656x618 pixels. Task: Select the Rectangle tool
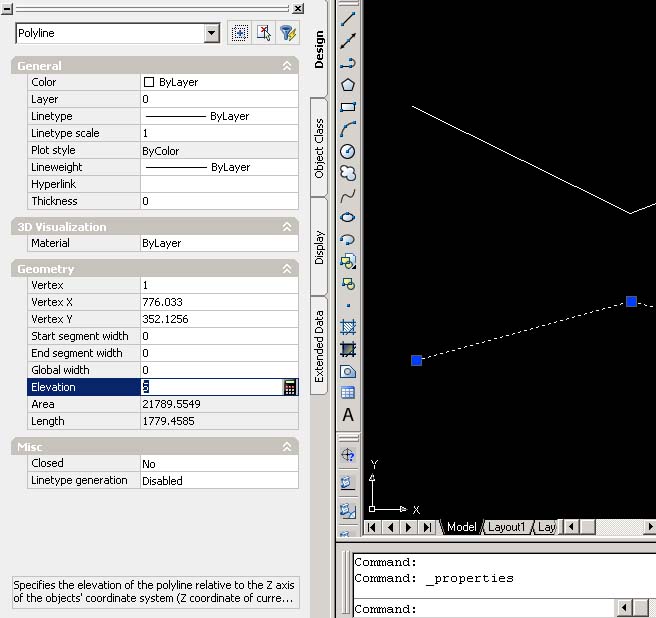[348, 107]
